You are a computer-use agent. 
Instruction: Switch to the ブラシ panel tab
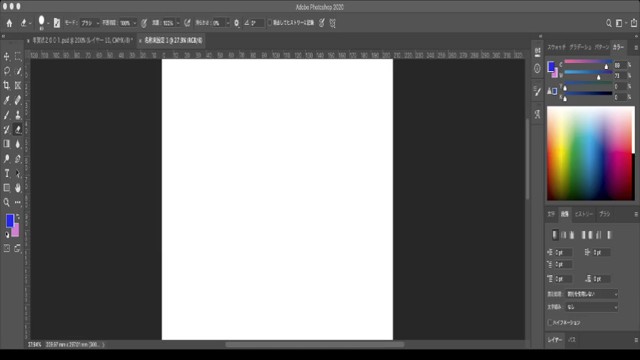(x=604, y=214)
